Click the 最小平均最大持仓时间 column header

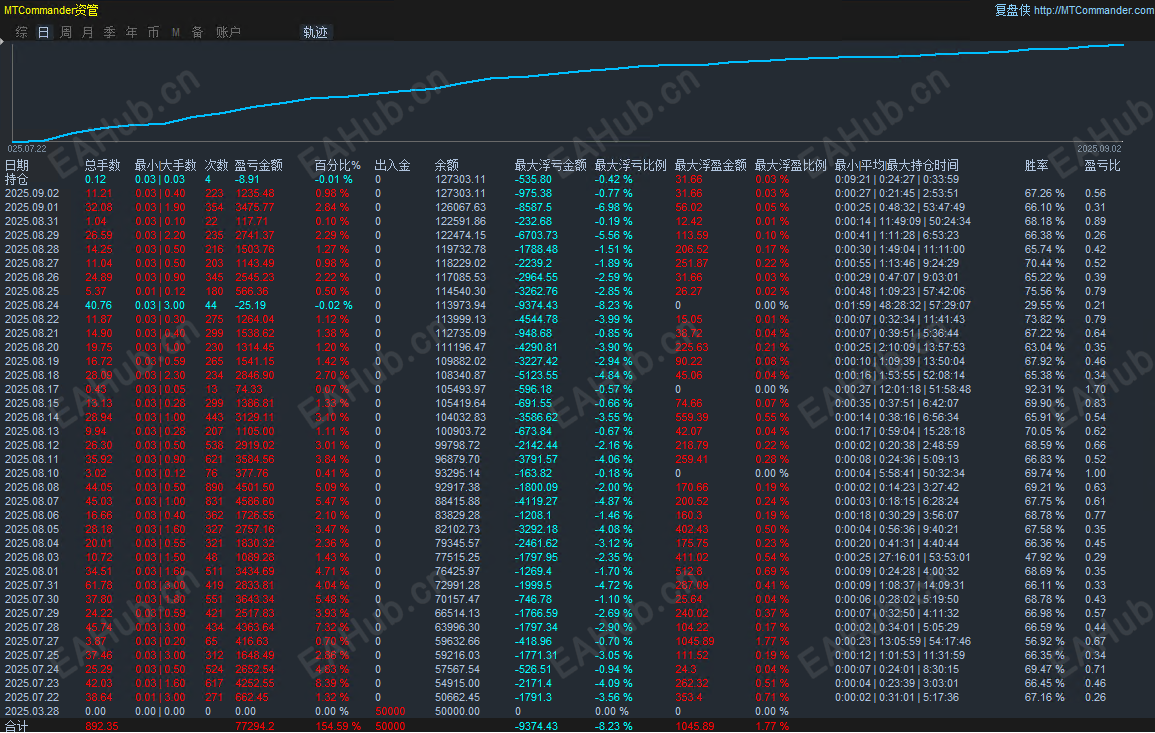[x=896, y=166]
